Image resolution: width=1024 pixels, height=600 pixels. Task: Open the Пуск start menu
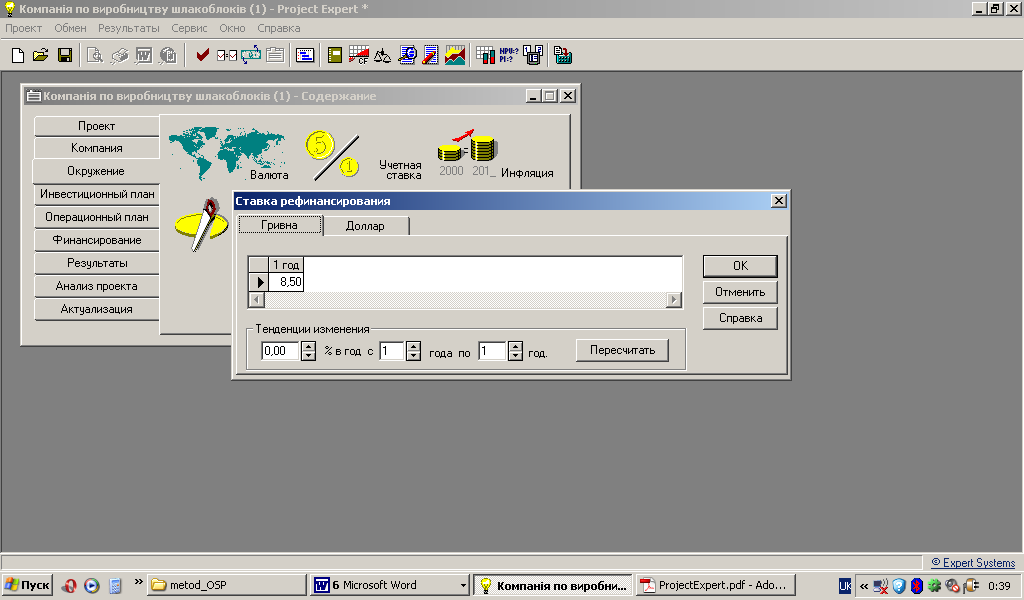point(27,585)
